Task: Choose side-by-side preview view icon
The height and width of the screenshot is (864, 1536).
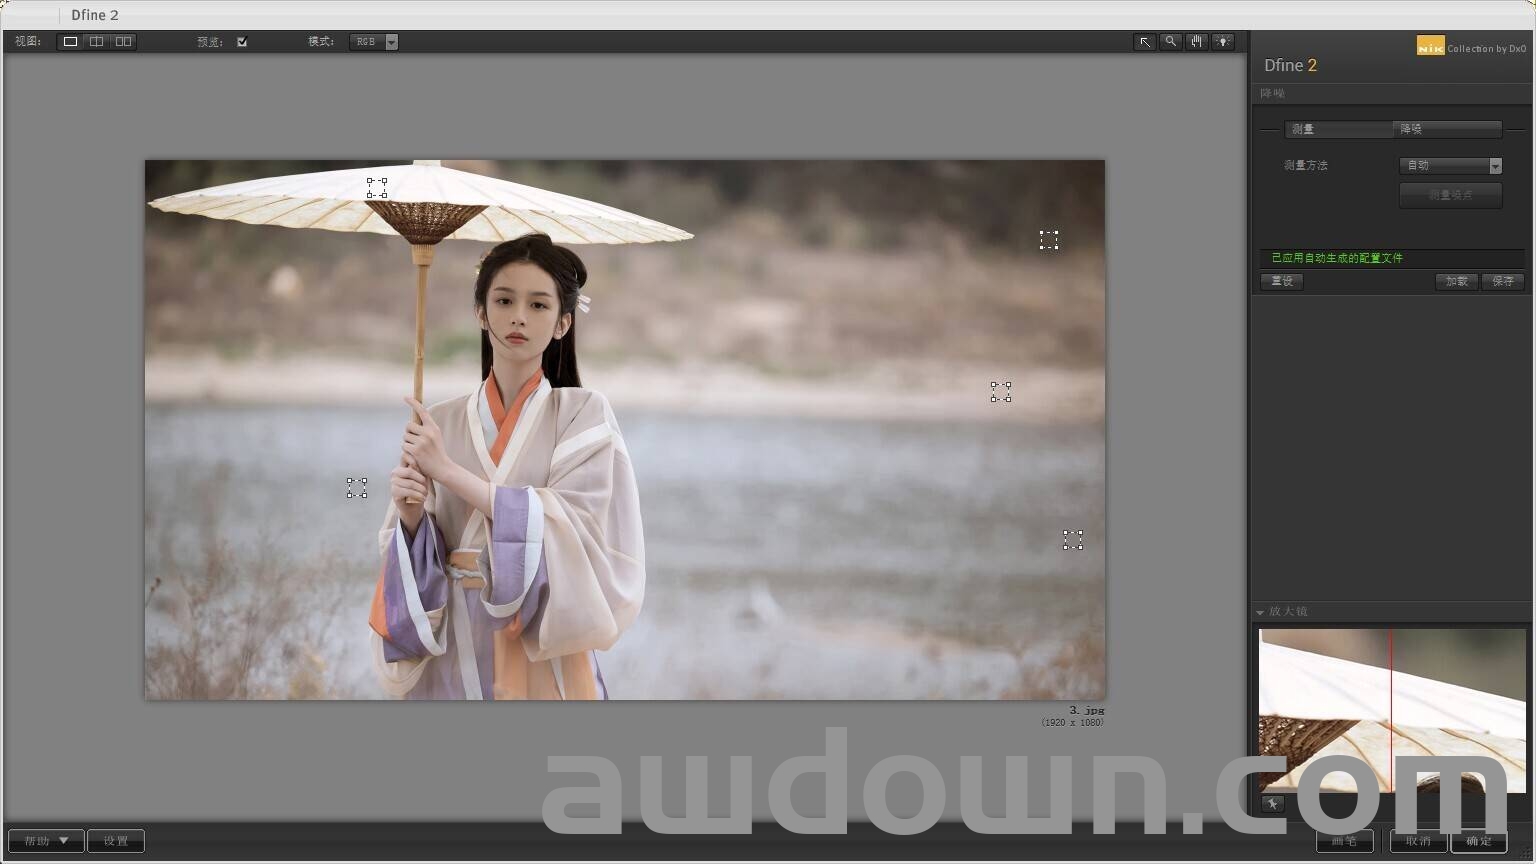Action: (x=123, y=42)
